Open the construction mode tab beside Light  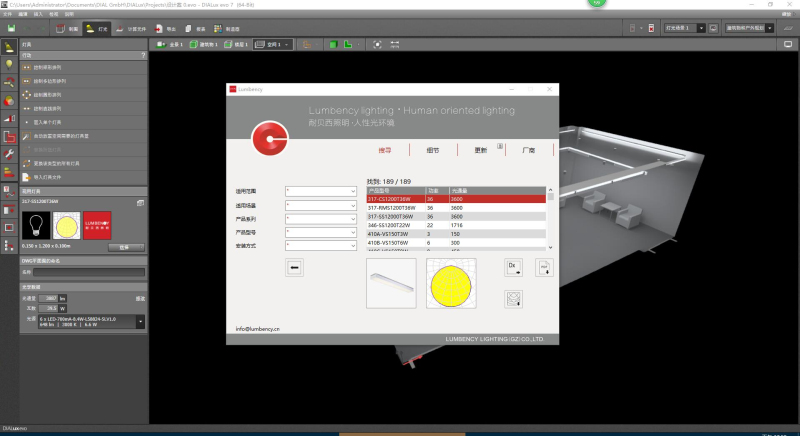coord(67,29)
